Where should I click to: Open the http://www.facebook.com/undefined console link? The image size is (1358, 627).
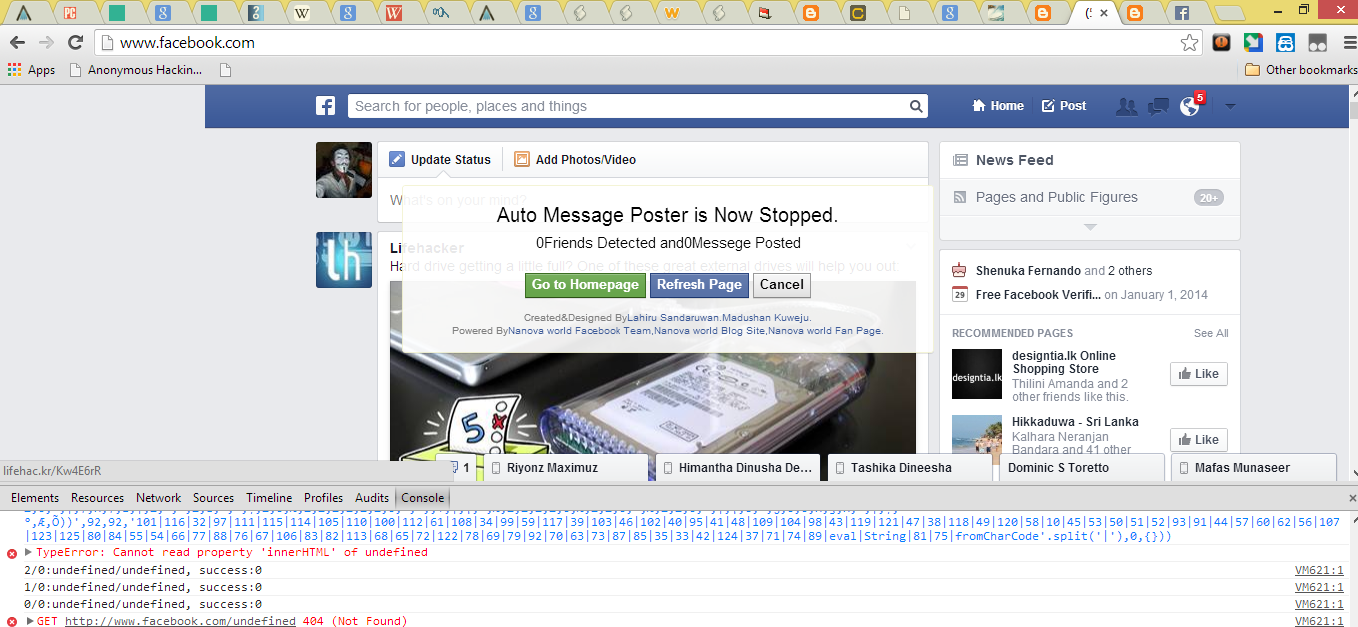(x=180, y=621)
